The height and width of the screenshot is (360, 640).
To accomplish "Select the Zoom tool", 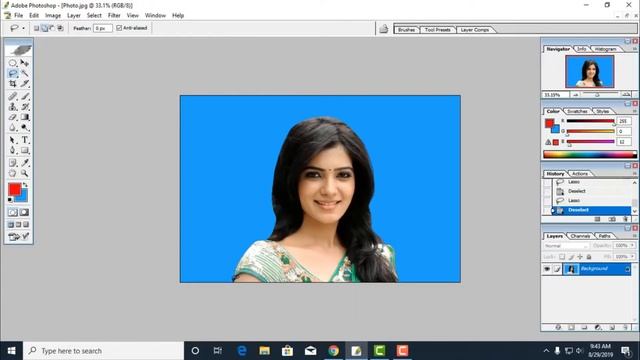I will tap(25, 173).
